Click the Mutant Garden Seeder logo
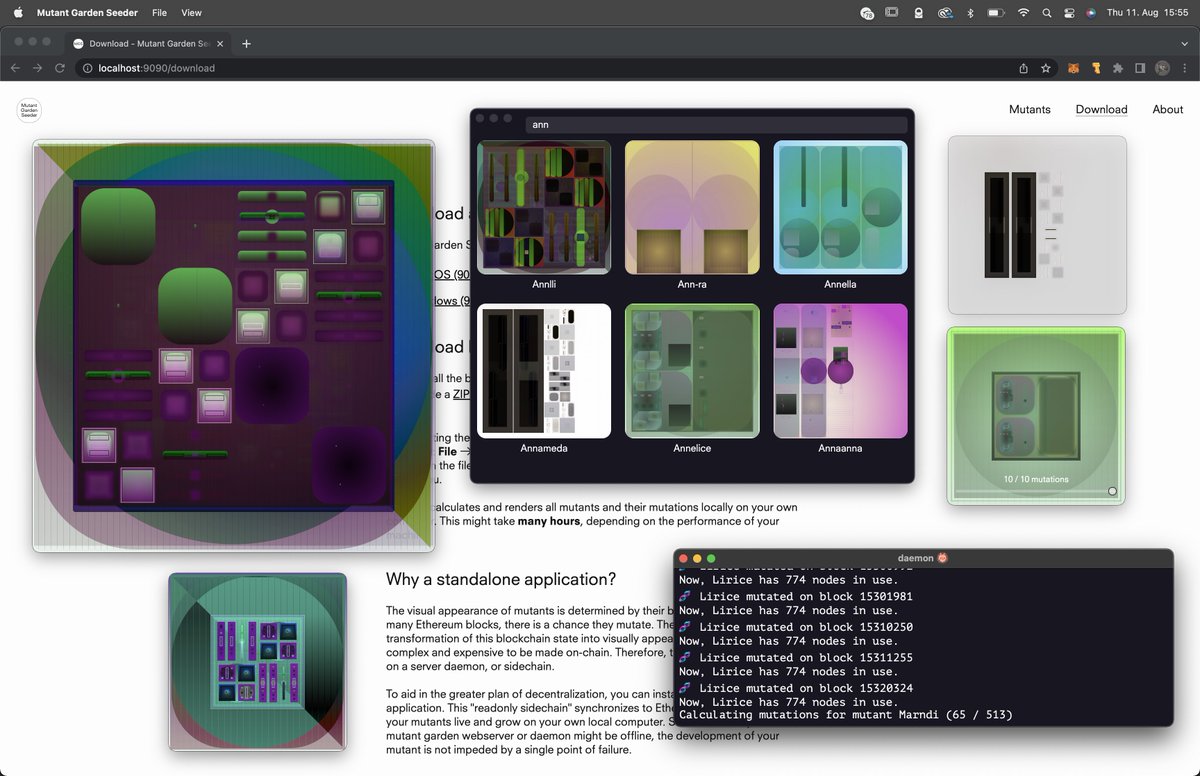The width and height of the screenshot is (1200, 776). tap(29, 110)
